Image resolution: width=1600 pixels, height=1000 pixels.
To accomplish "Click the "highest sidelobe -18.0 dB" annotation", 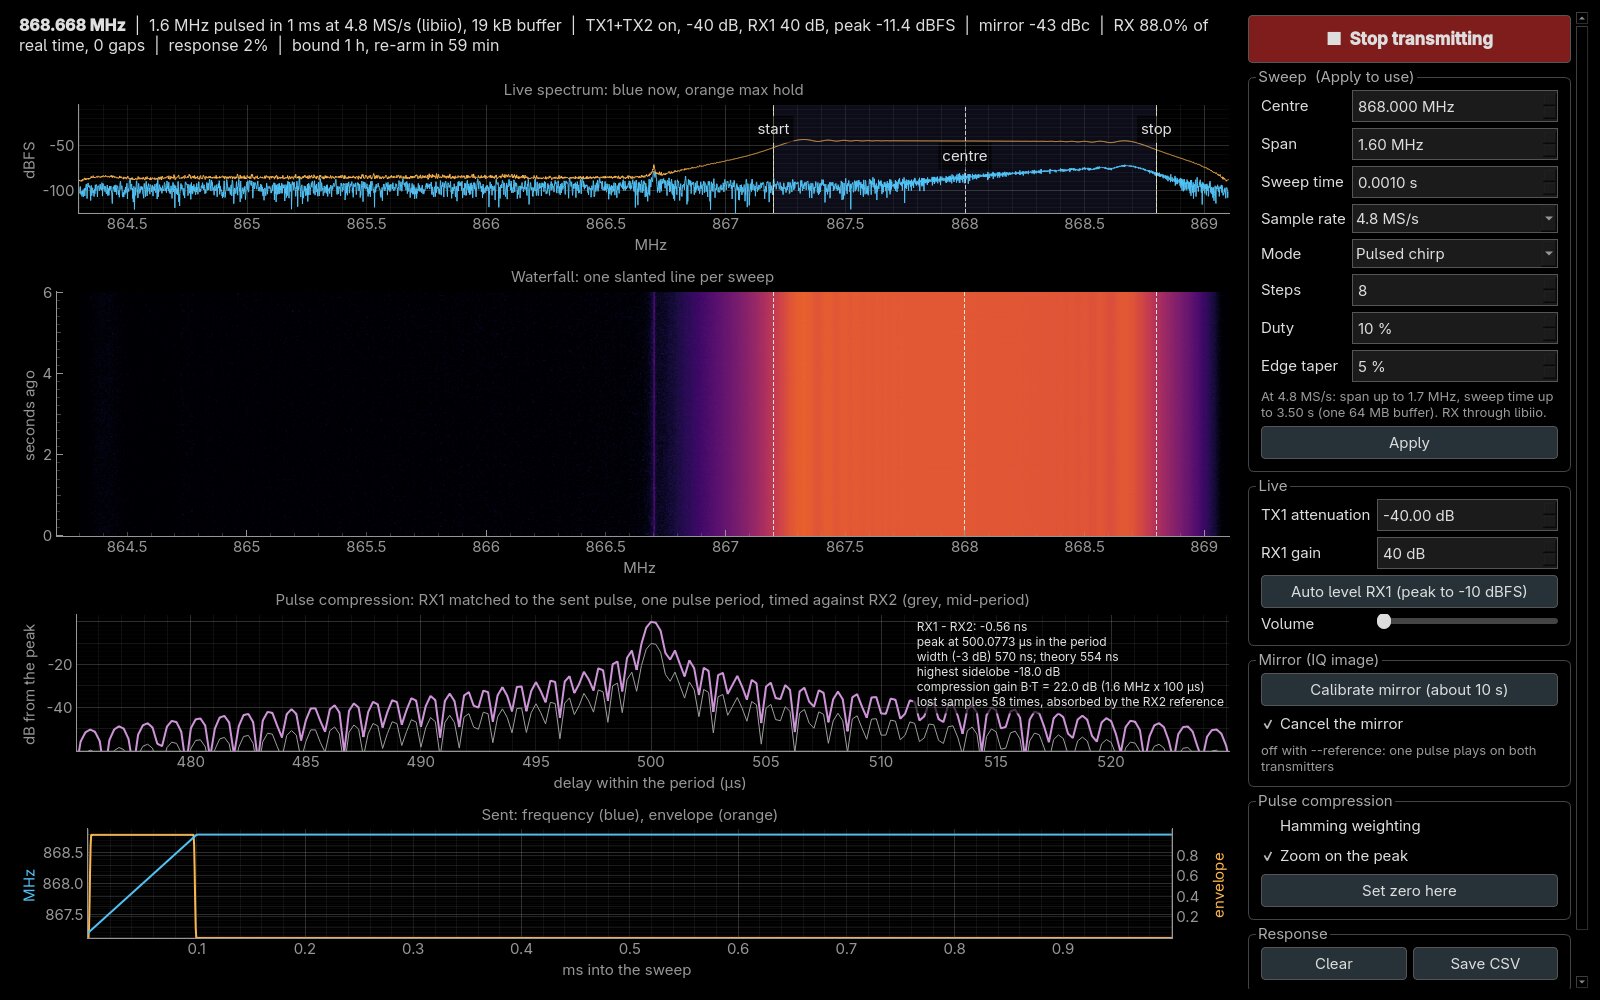I will click(988, 672).
